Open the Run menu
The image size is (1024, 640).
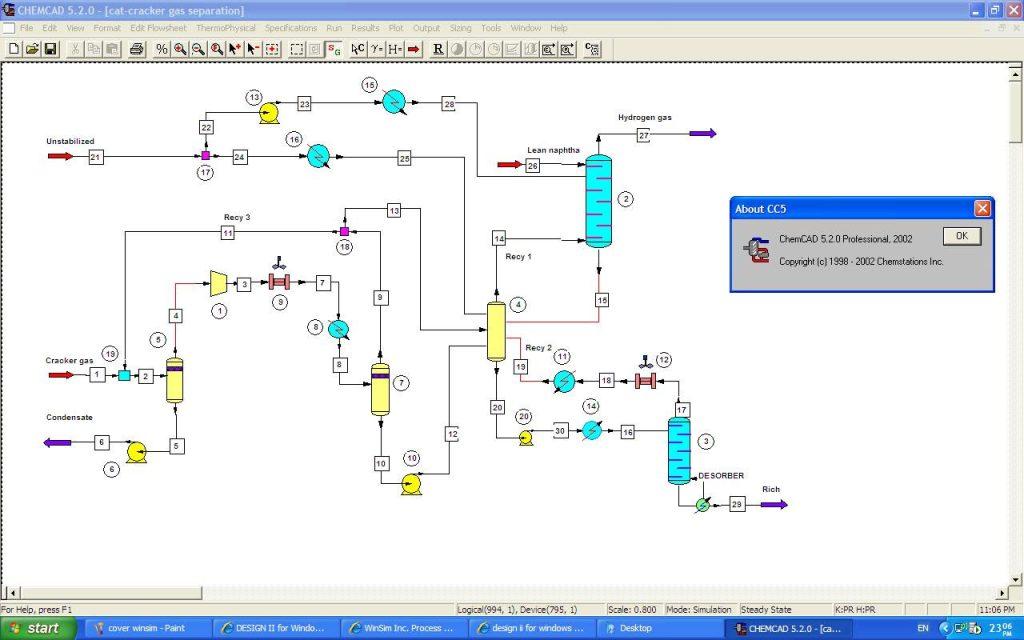coord(334,28)
